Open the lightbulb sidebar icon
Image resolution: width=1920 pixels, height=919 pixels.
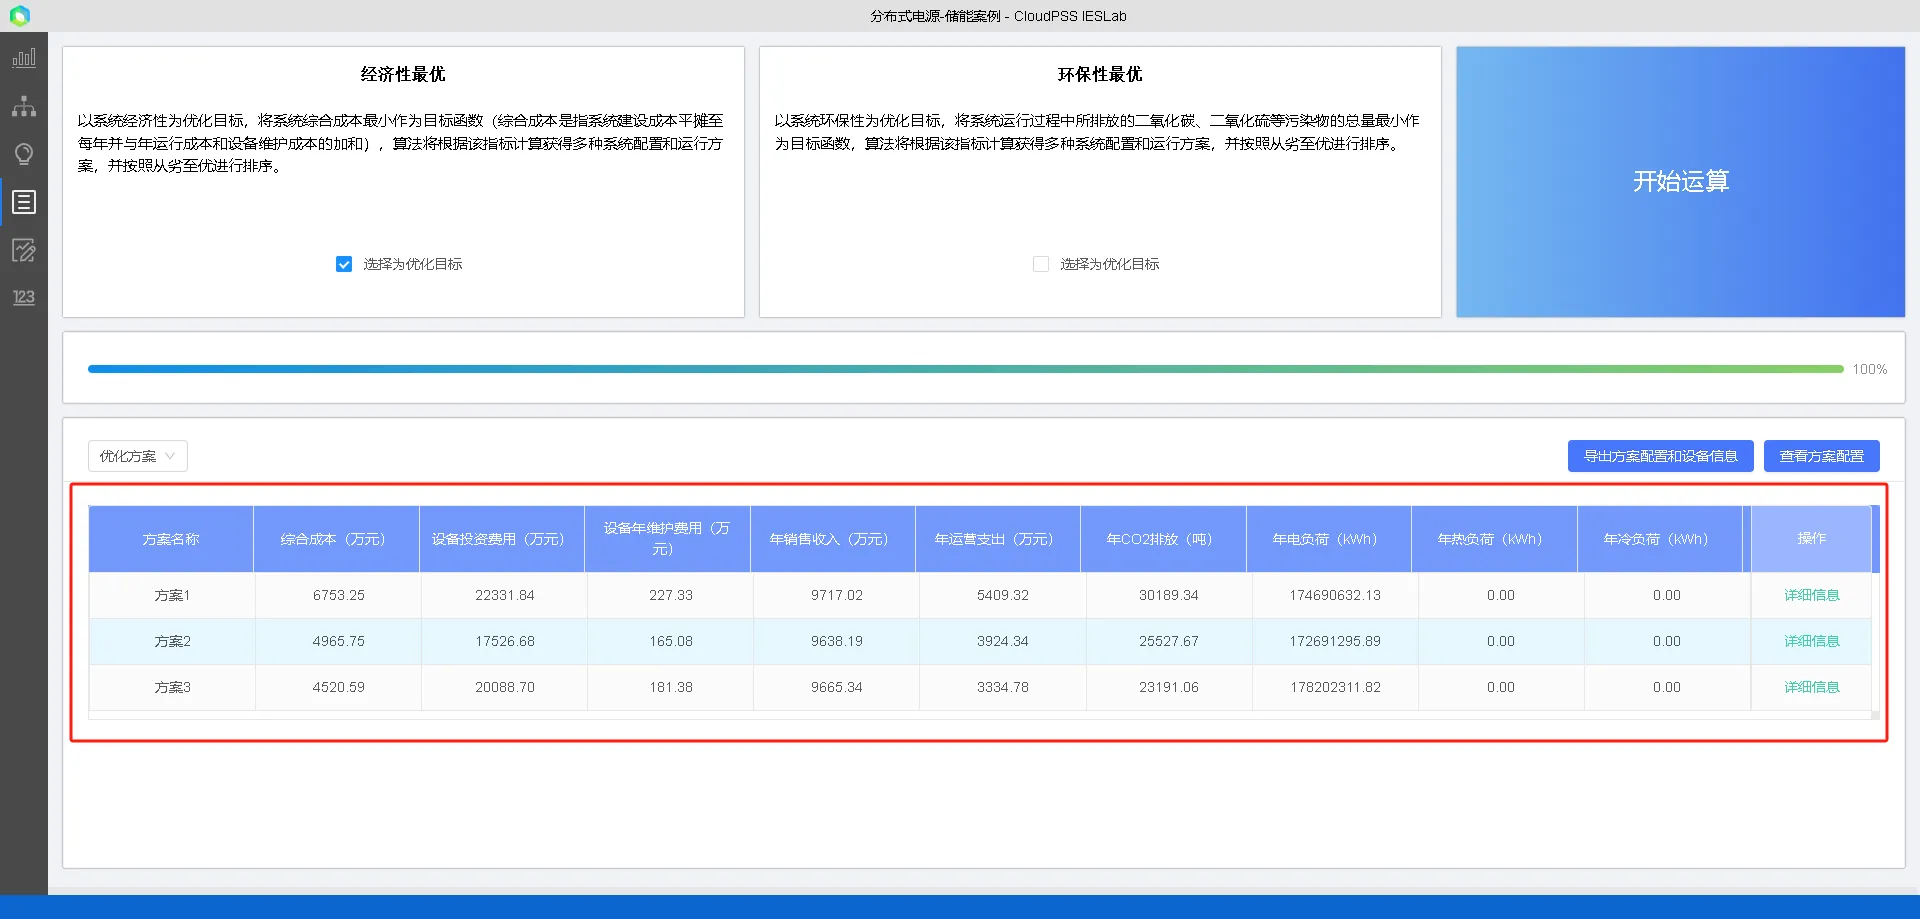point(24,154)
